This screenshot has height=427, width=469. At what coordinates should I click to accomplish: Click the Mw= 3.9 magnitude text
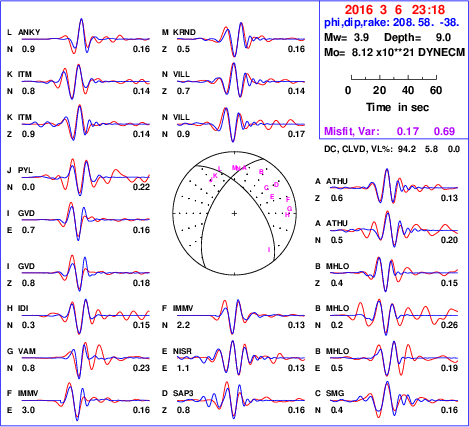pos(346,37)
